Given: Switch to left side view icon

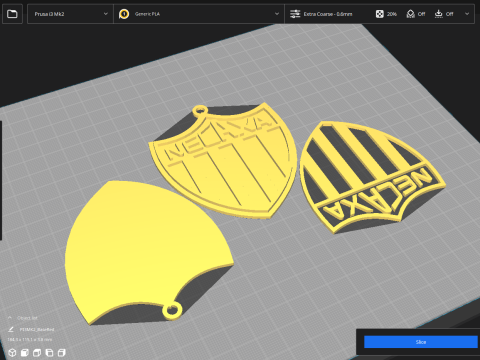Looking at the screenshot, I should pyautogui.click(x=49, y=352).
